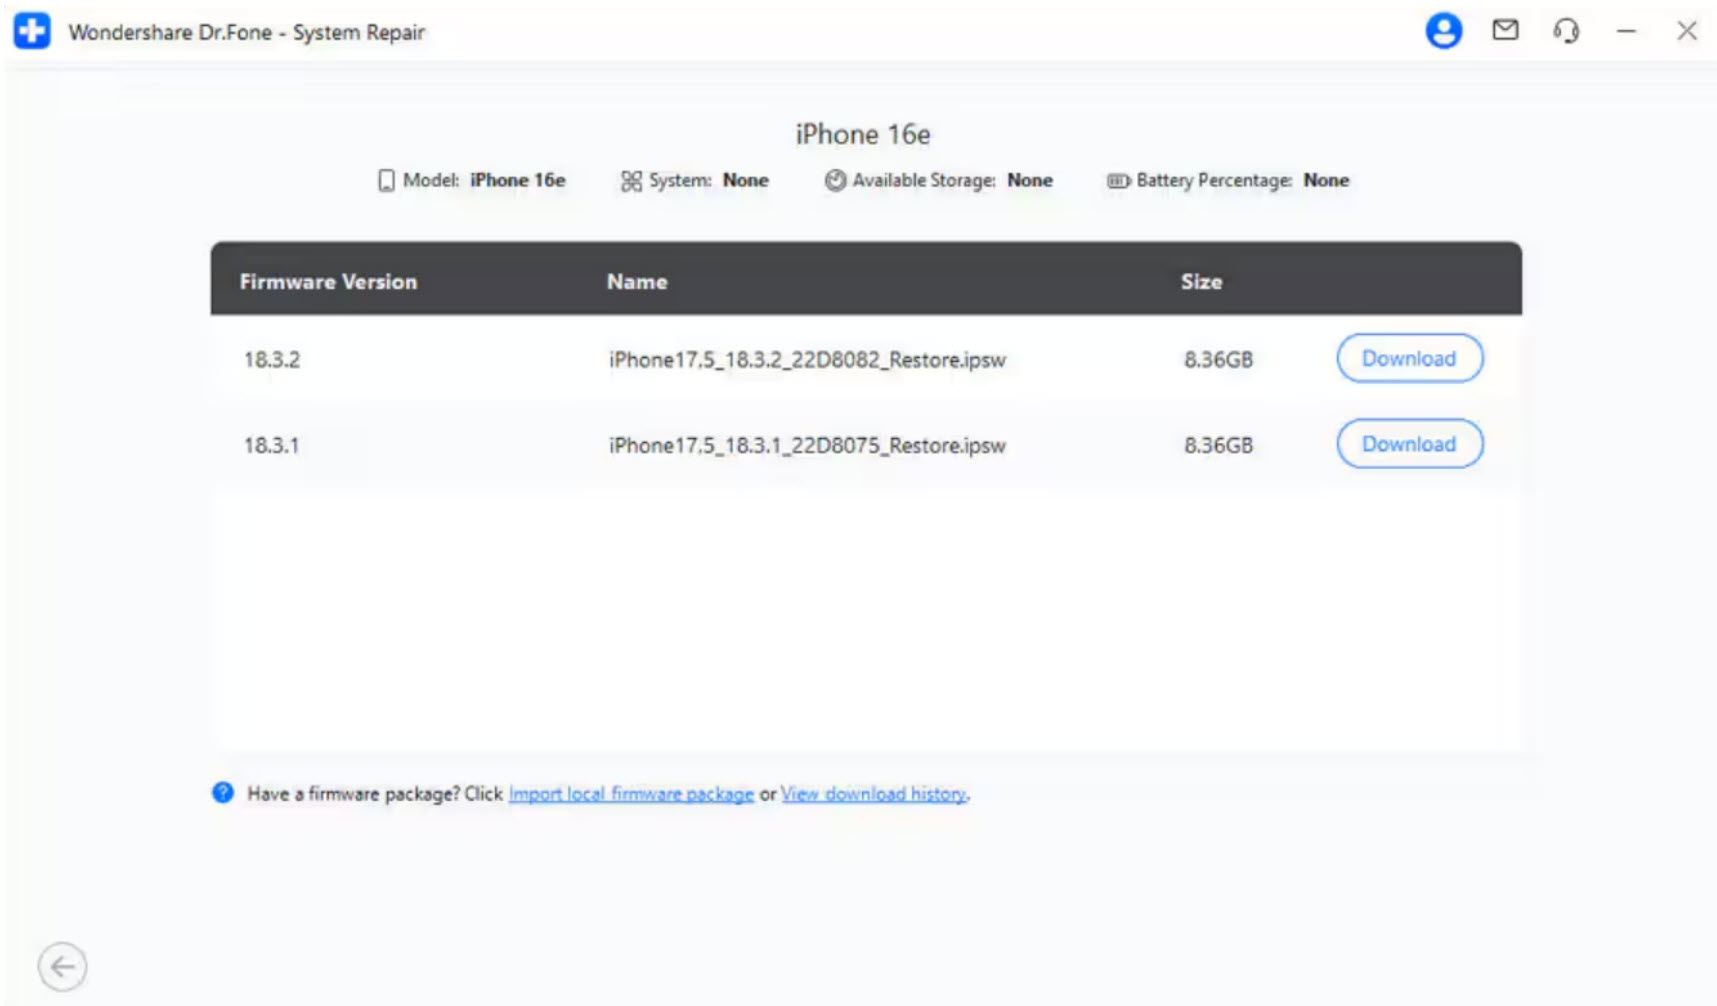The width and height of the screenshot is (1717, 1006).
Task: Click the System grid icon
Action: 631,180
